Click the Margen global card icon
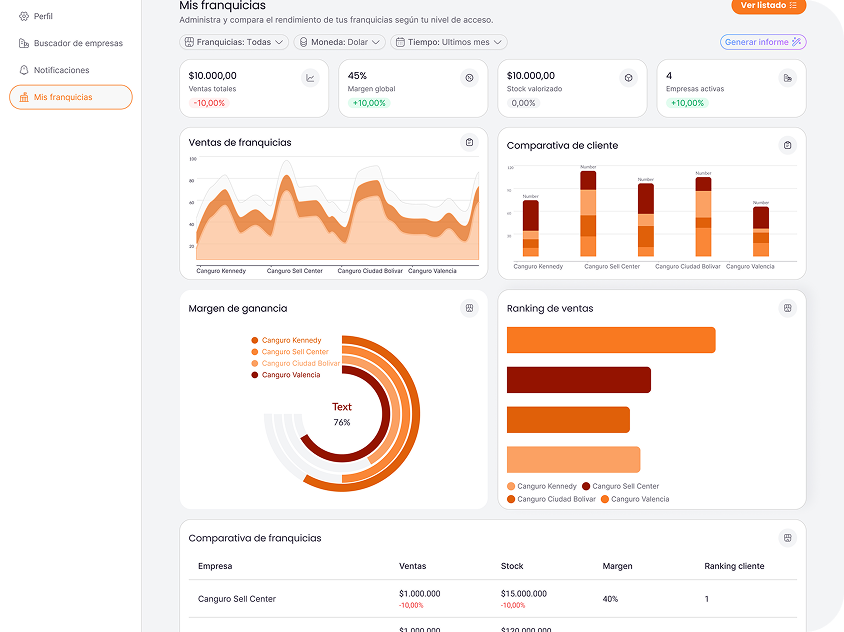The width and height of the screenshot is (844, 632). click(469, 78)
